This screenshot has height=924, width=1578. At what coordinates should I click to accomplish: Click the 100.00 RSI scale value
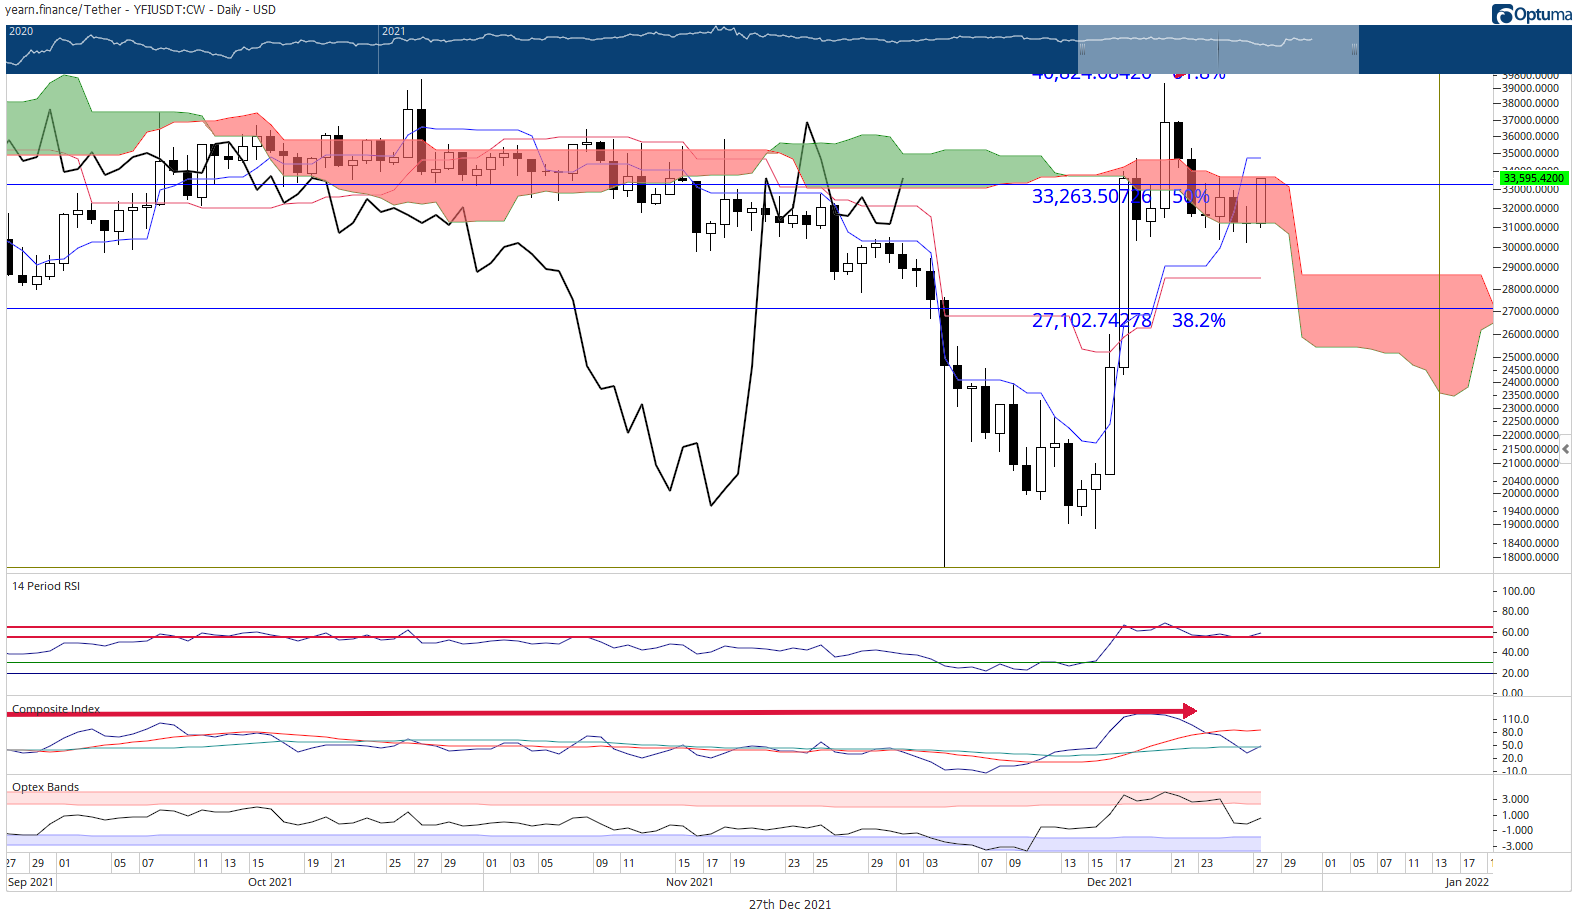click(x=1517, y=591)
